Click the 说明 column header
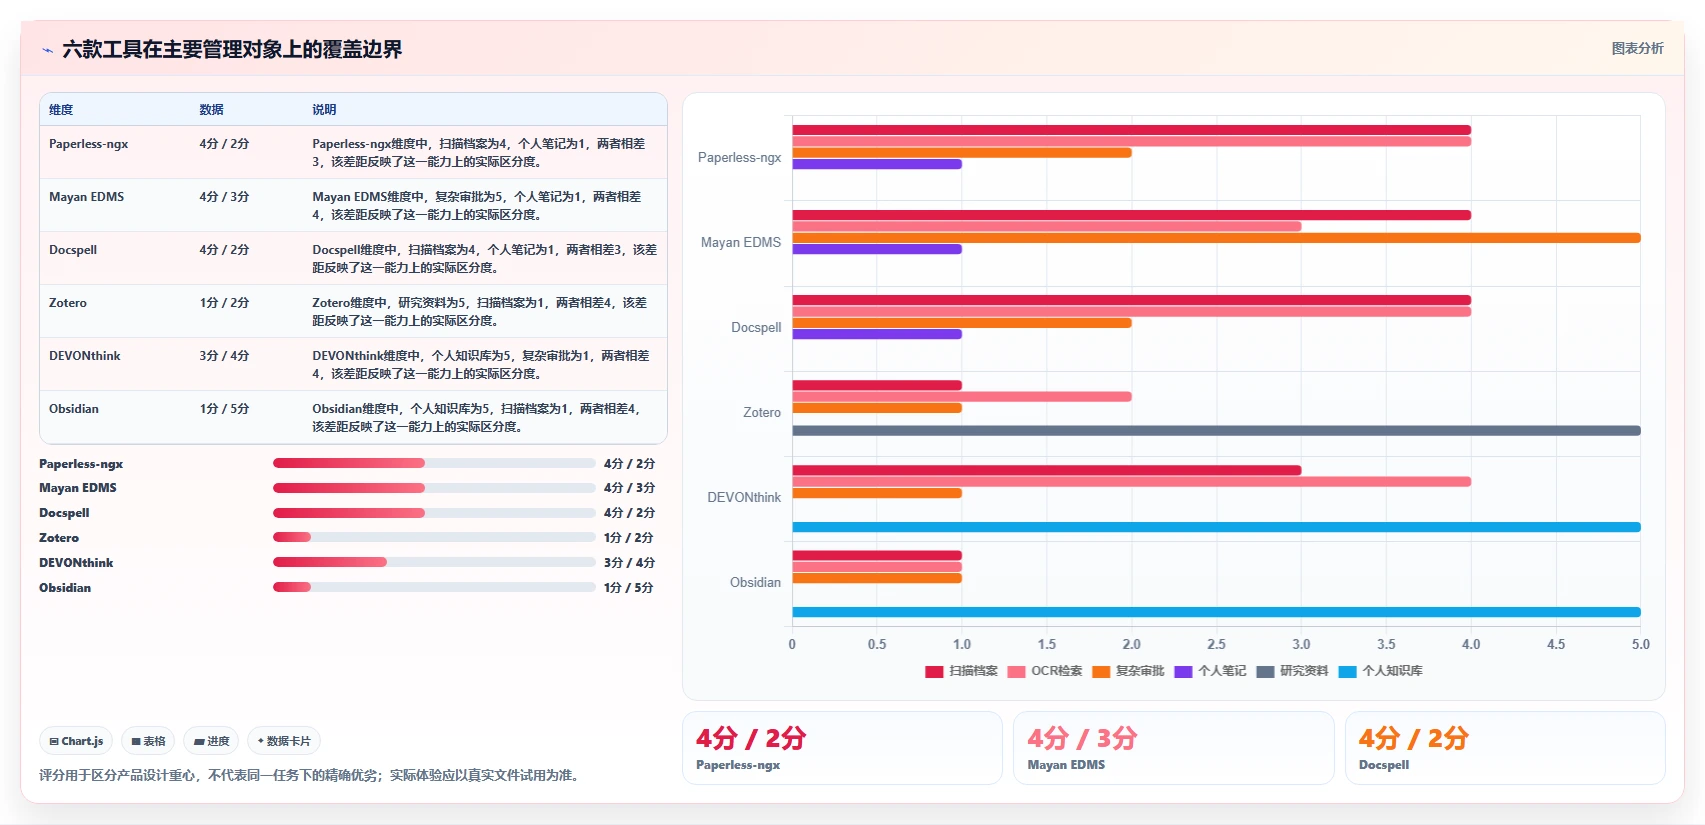This screenshot has width=1705, height=825. (x=324, y=110)
